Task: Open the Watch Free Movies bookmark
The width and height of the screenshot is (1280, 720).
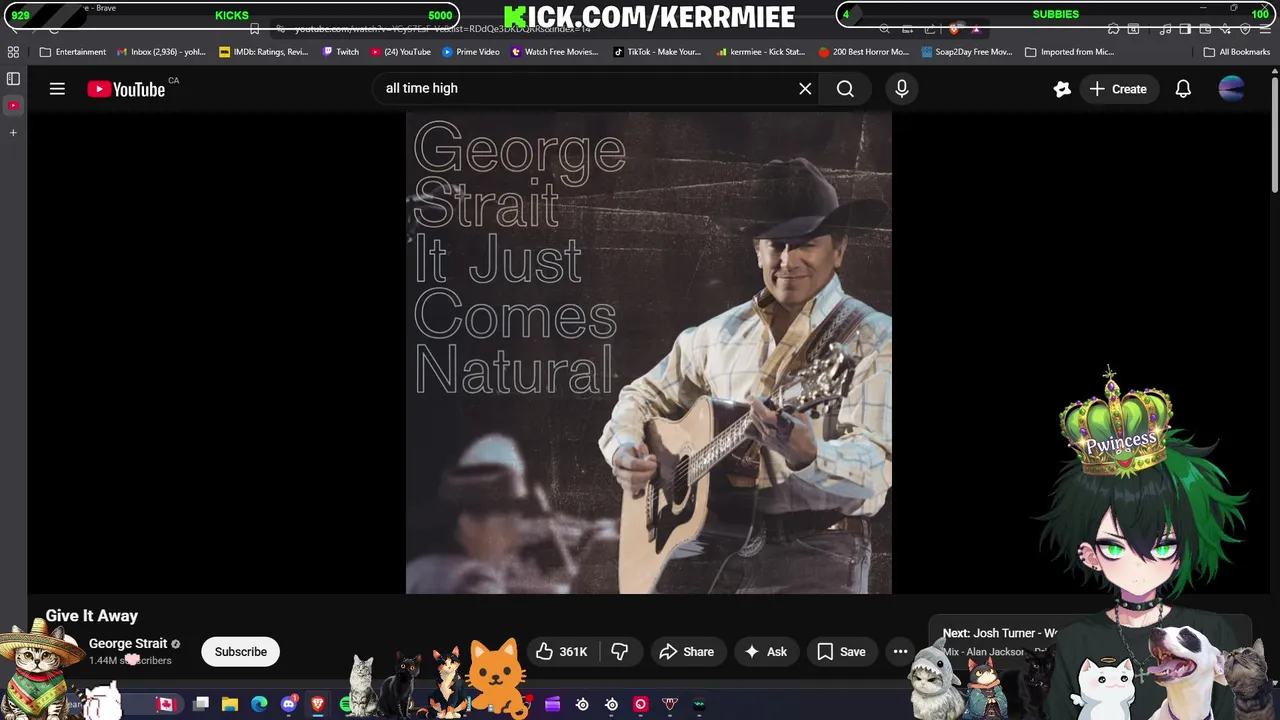Action: (555, 52)
